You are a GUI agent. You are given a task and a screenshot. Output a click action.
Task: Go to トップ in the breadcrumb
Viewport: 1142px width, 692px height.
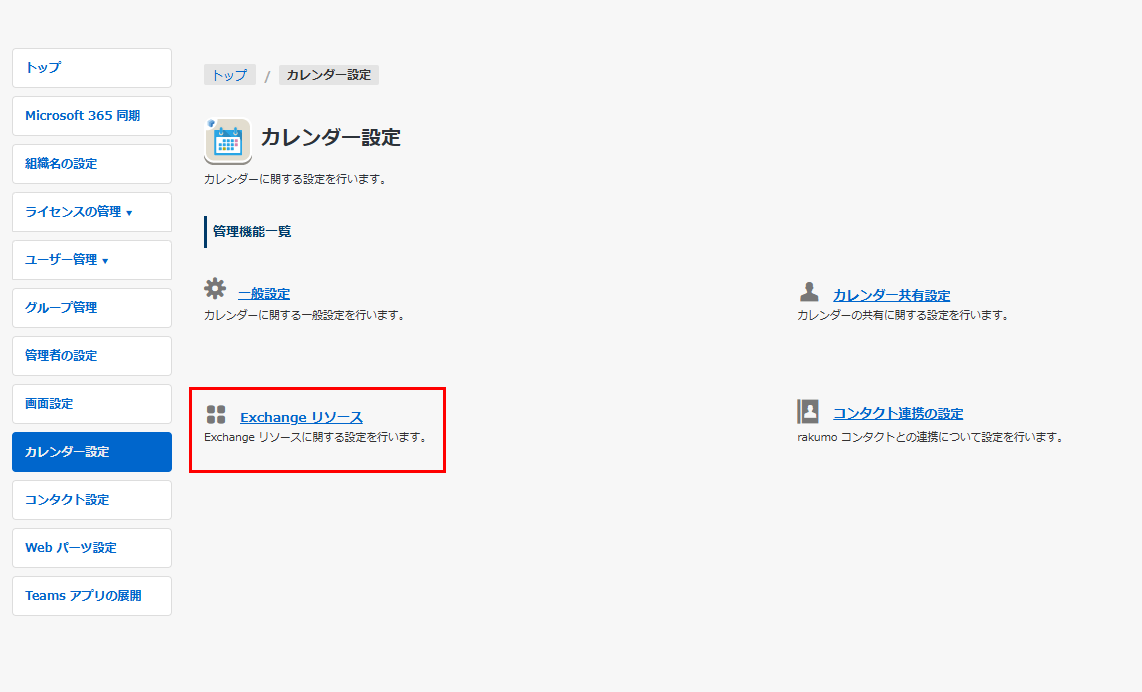pyautogui.click(x=229, y=75)
